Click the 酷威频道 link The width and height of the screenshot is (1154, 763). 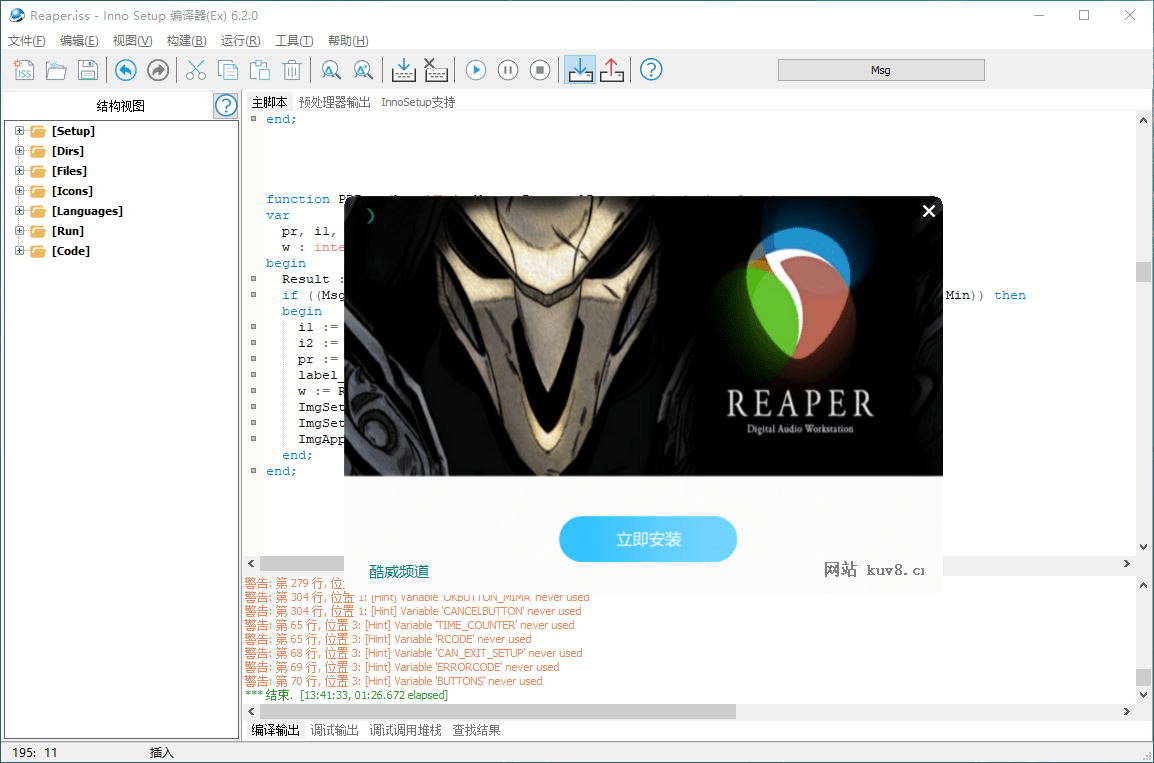(399, 572)
